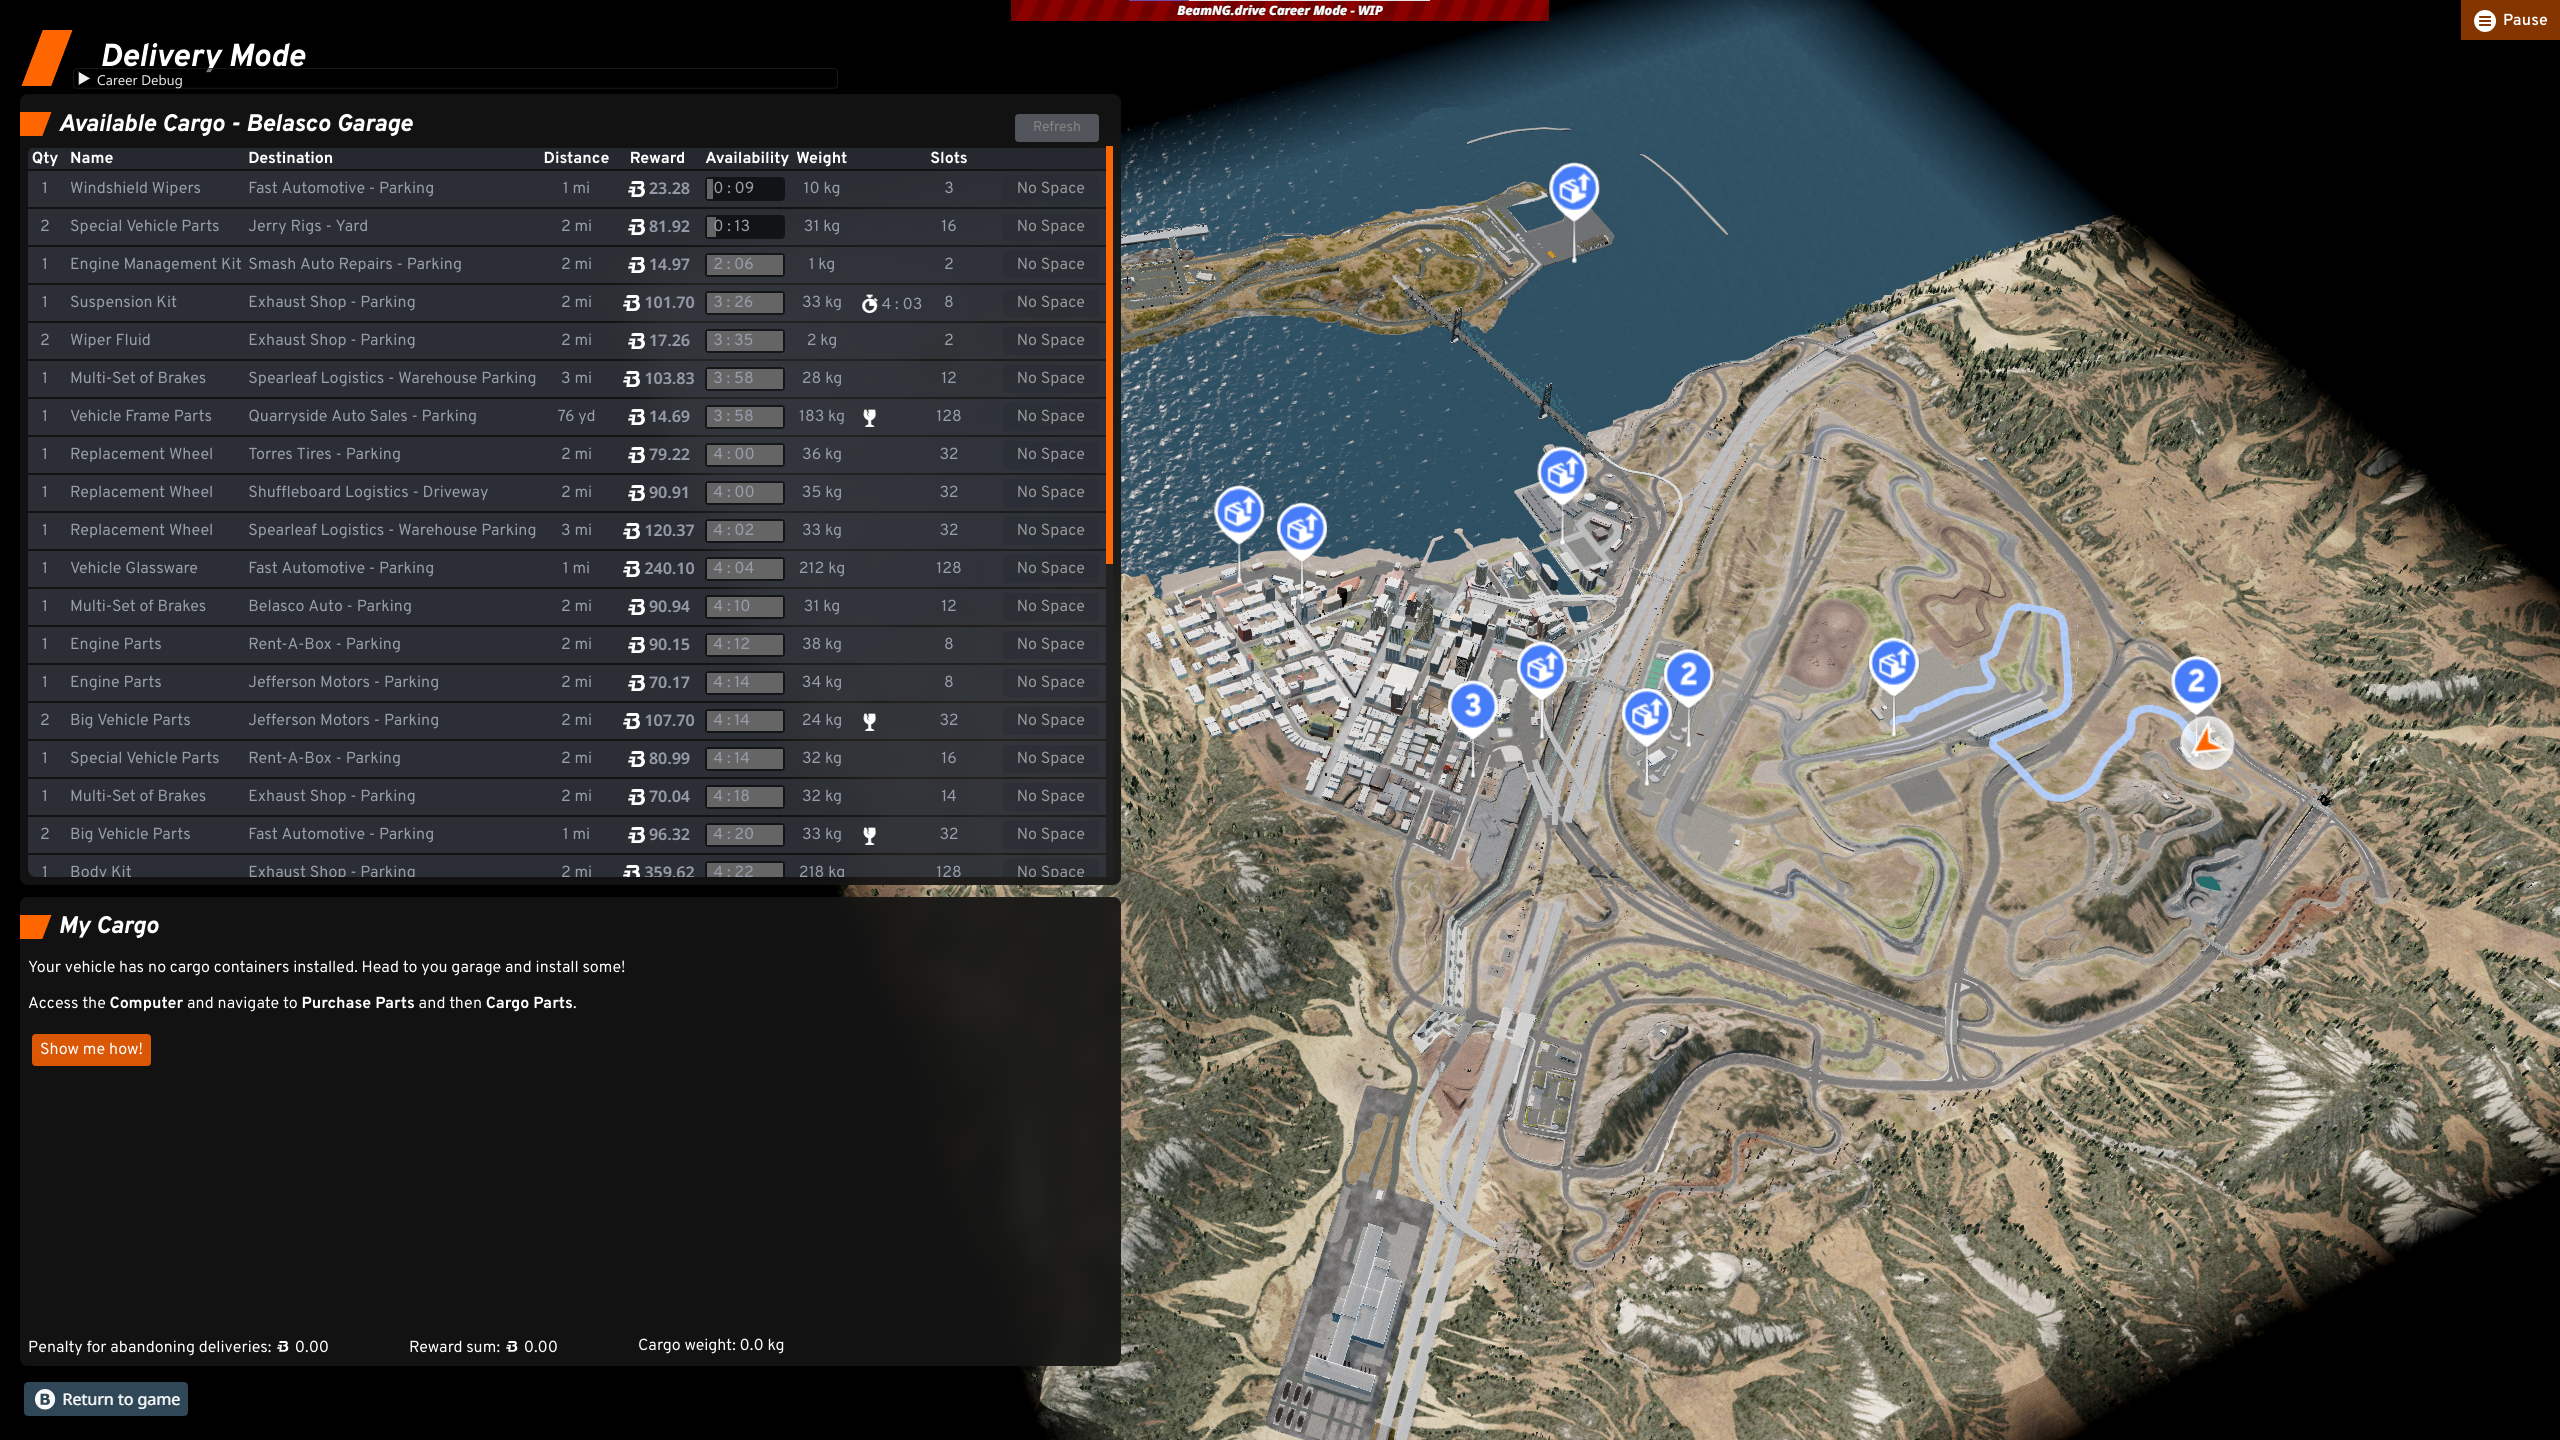Click the leftmost cargo marker over the water
This screenshot has width=2560, height=1440.
[1239, 512]
